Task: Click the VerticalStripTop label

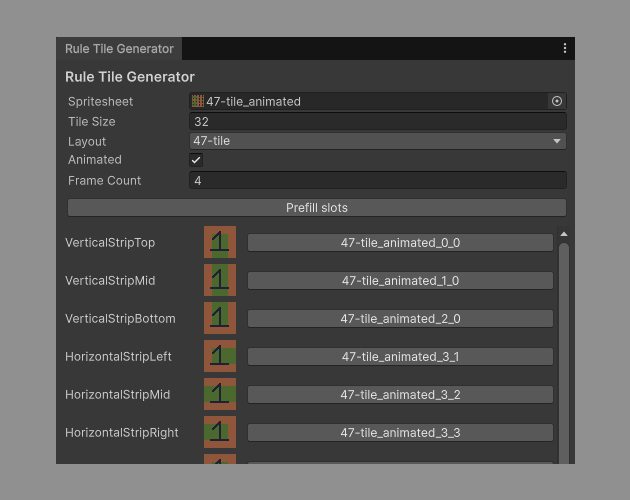Action: click(x=110, y=243)
